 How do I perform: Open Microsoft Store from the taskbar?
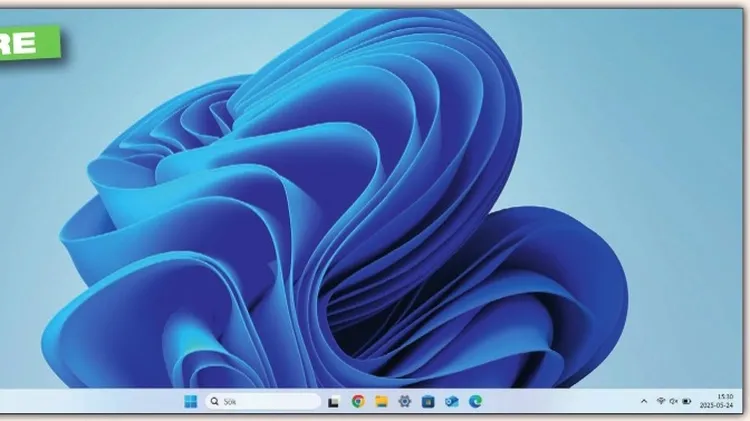[428, 401]
